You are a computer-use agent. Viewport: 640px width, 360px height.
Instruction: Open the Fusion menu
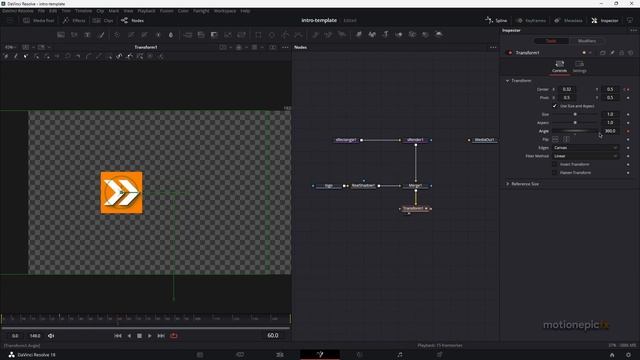166,11
